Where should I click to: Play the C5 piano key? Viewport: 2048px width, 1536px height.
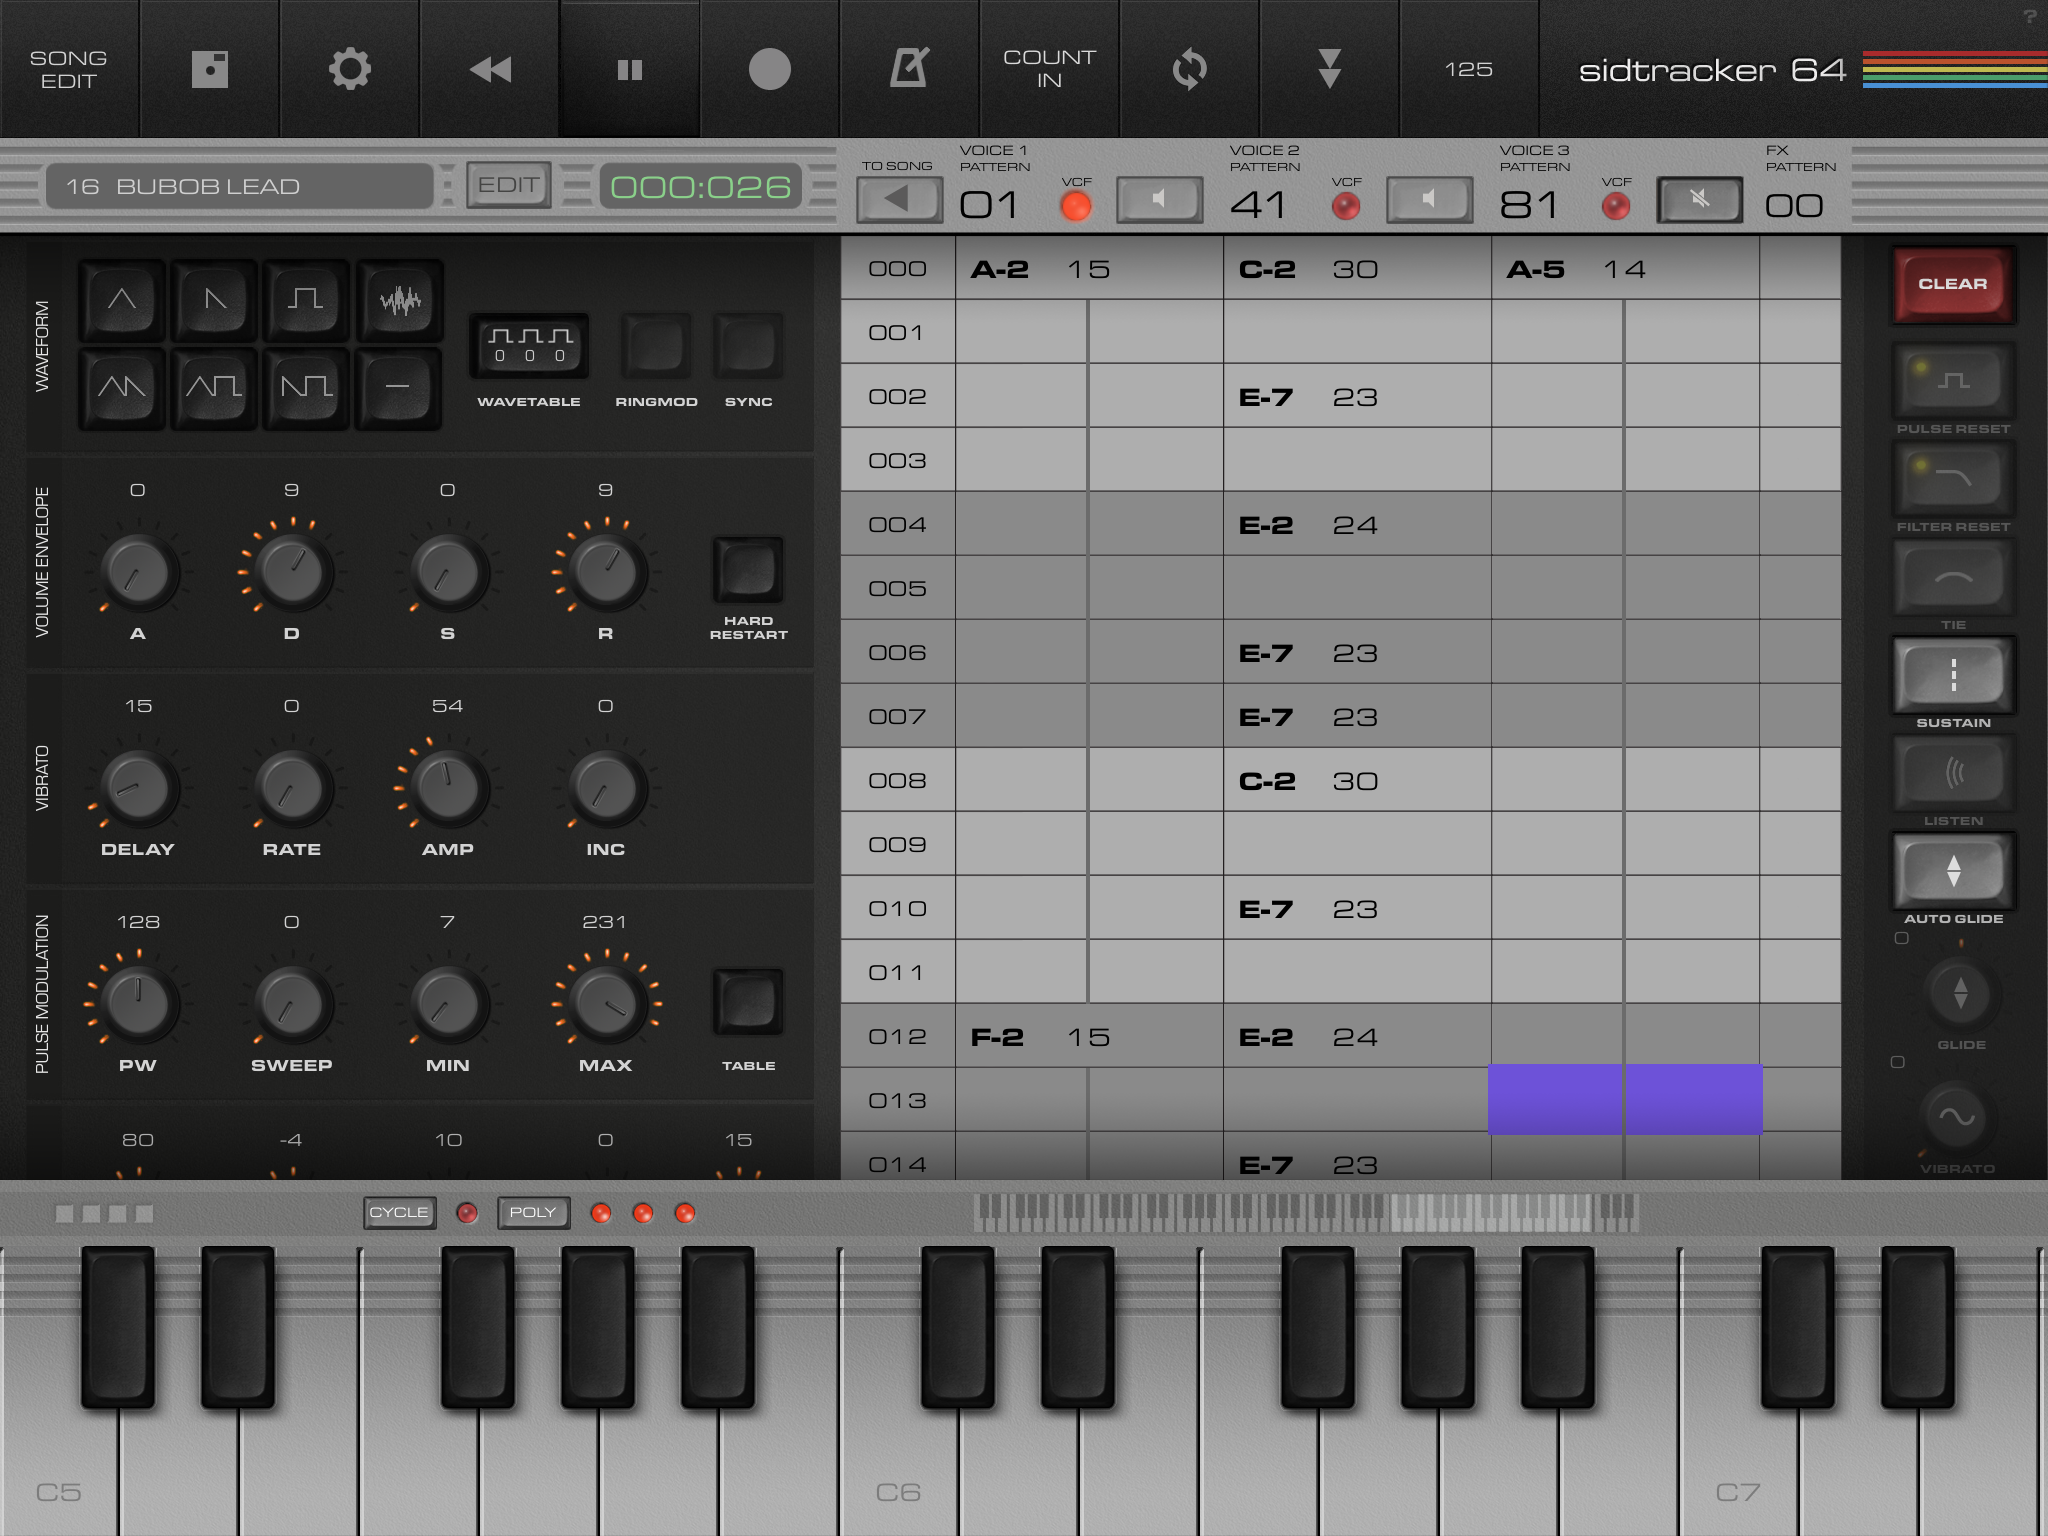[60, 1470]
